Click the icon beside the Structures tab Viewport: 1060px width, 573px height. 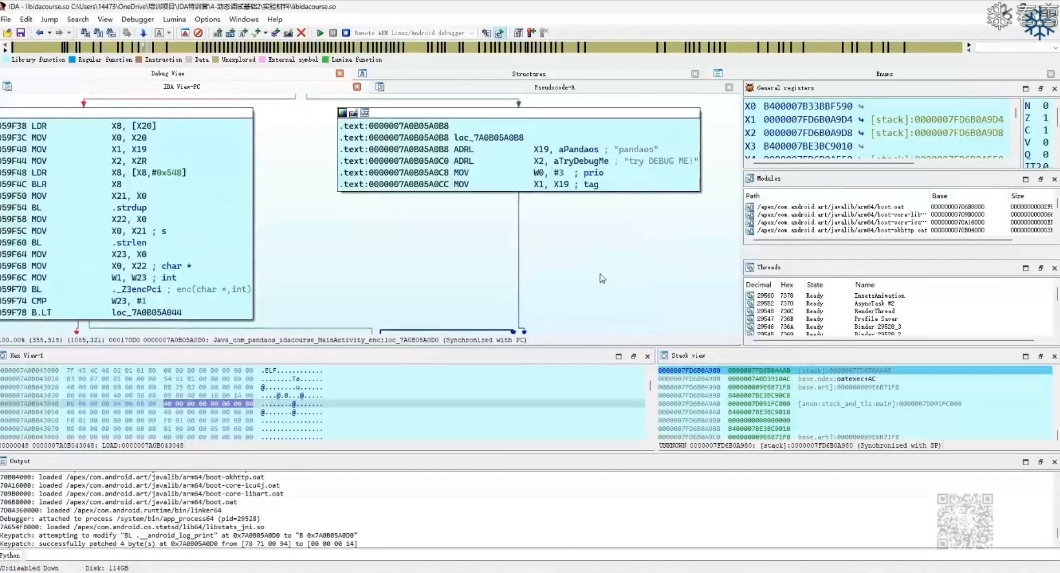tap(362, 73)
